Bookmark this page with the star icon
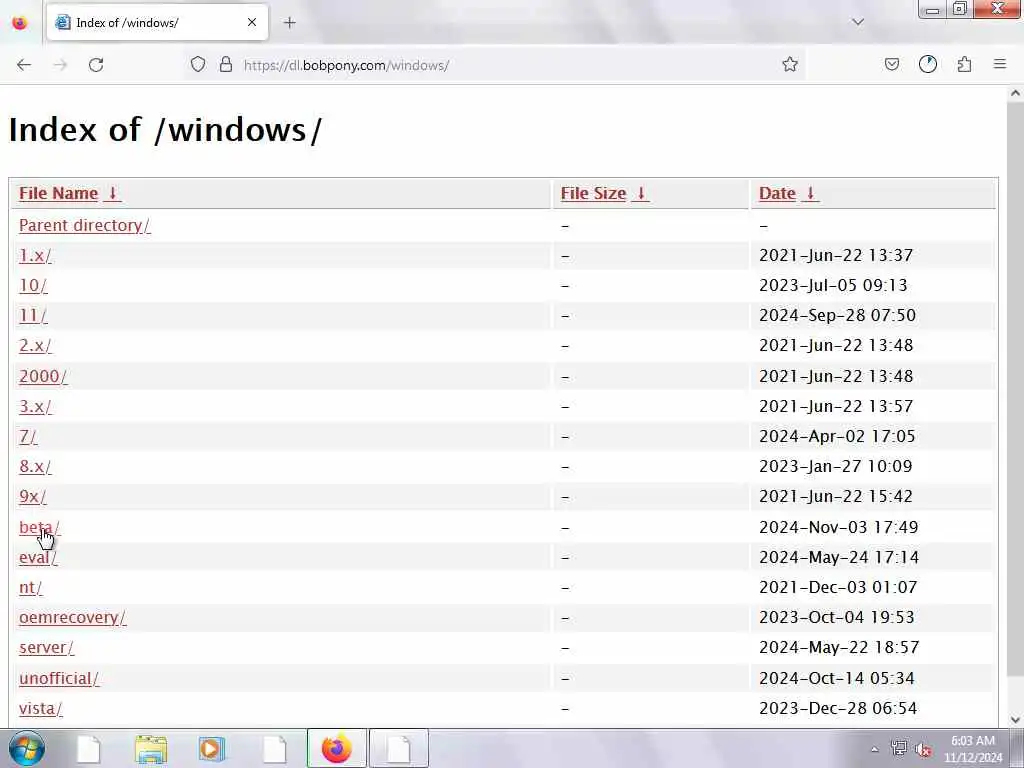The image size is (1024, 768). tap(790, 65)
